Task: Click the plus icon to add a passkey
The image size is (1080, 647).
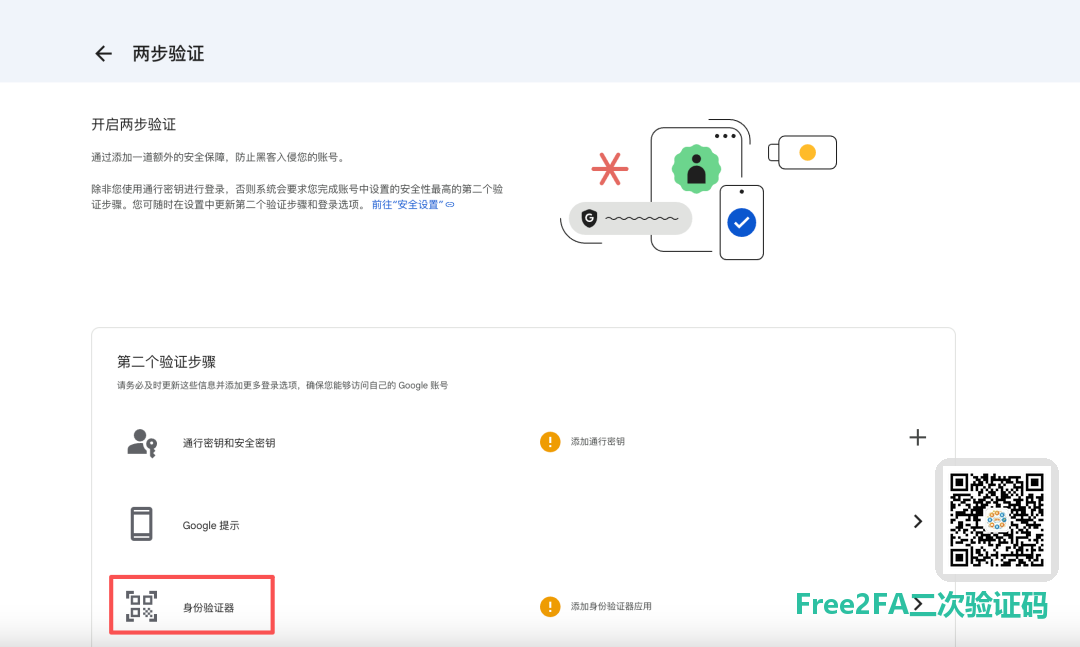Action: (917, 438)
